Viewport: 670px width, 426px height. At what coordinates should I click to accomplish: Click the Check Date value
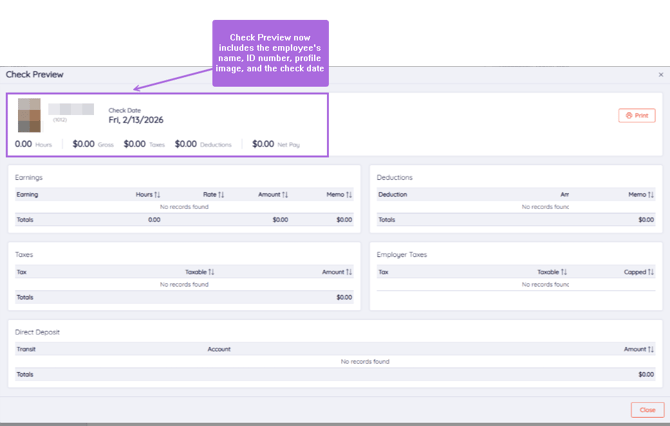(x=136, y=120)
